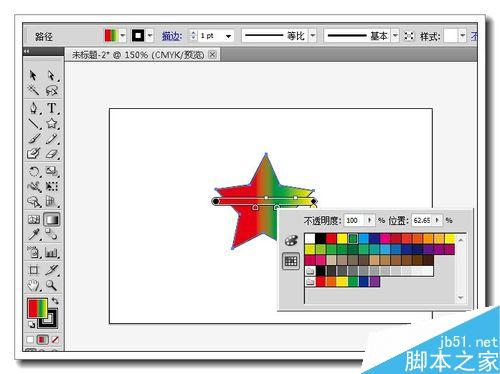
Task: Adjust stroke weight with stepper arrows
Action: [193, 36]
